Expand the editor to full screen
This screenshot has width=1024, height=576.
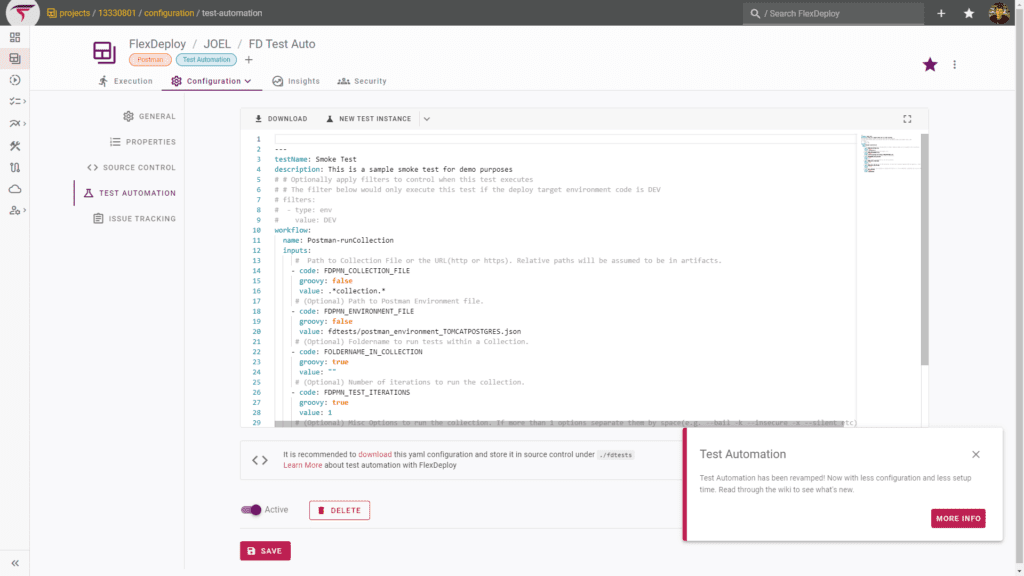(x=907, y=119)
